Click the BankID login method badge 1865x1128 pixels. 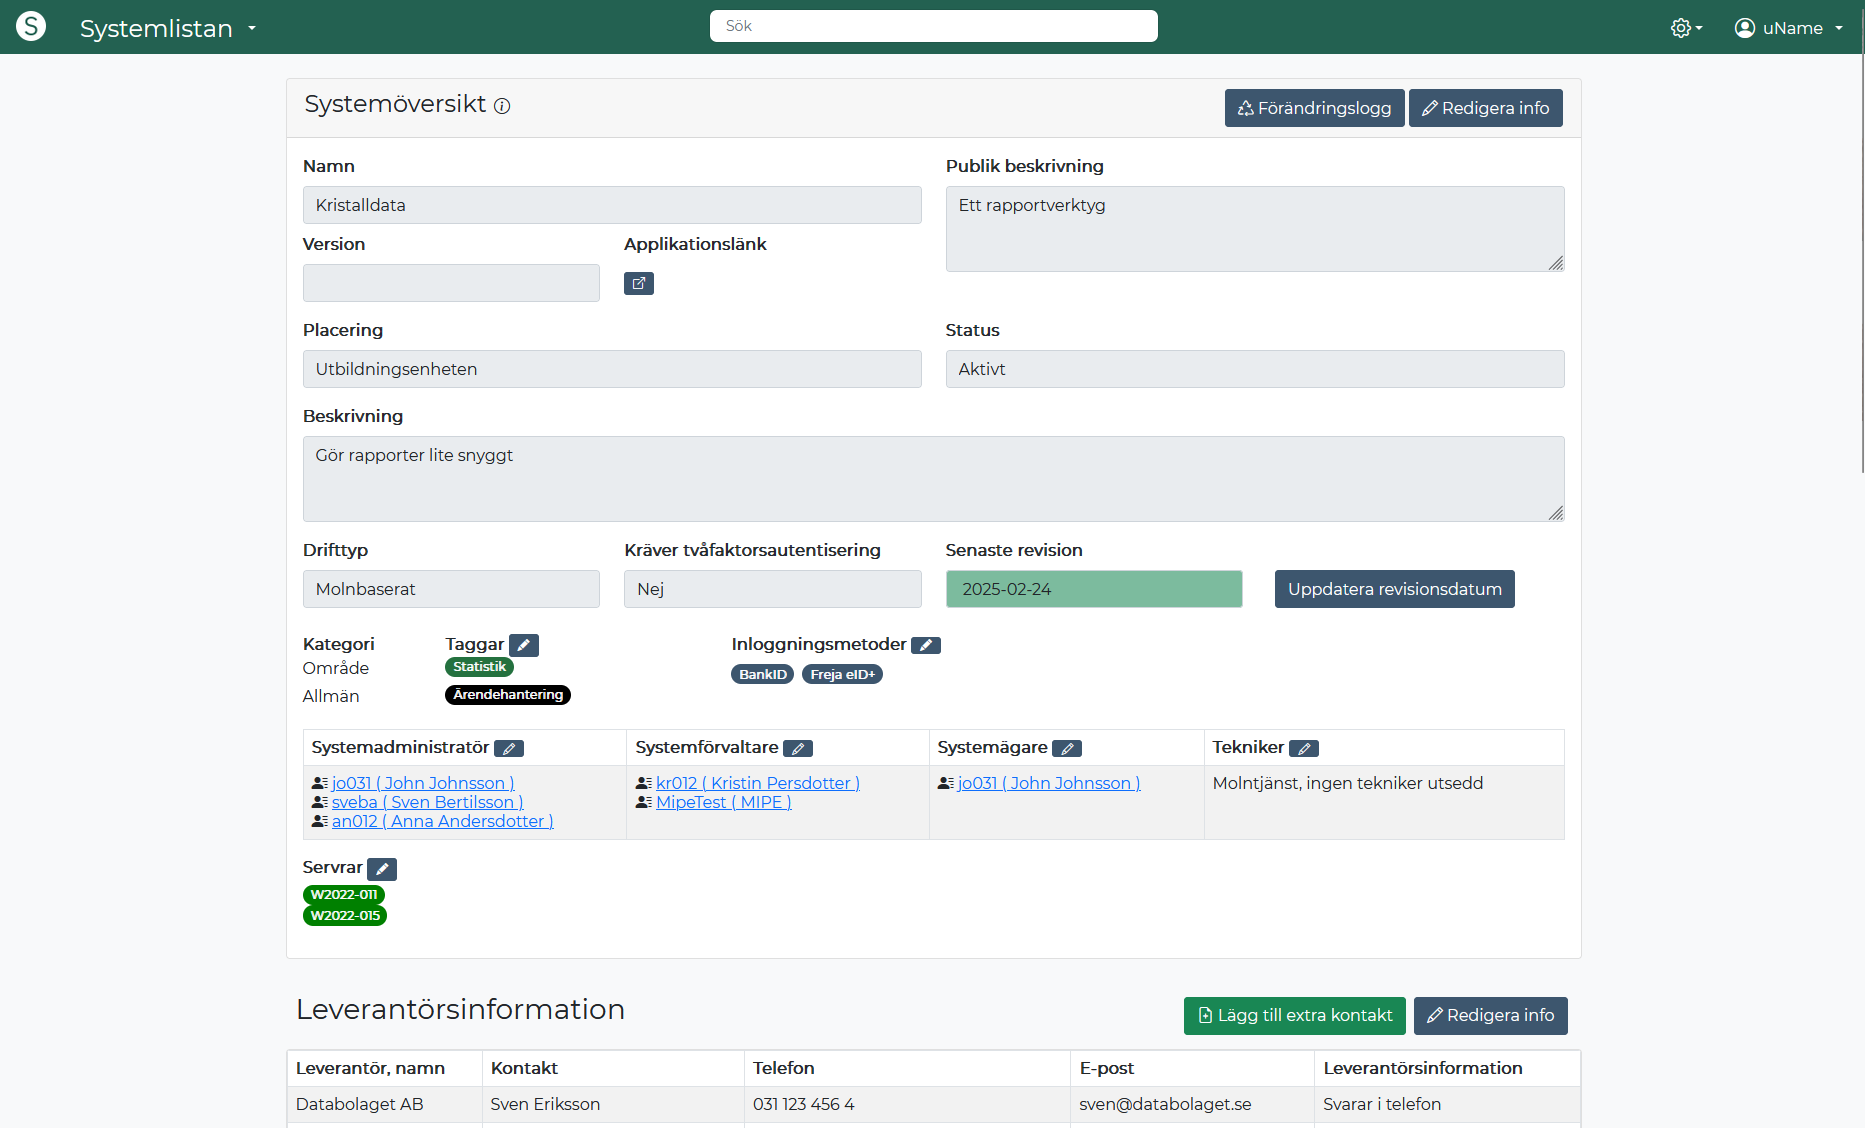(762, 675)
